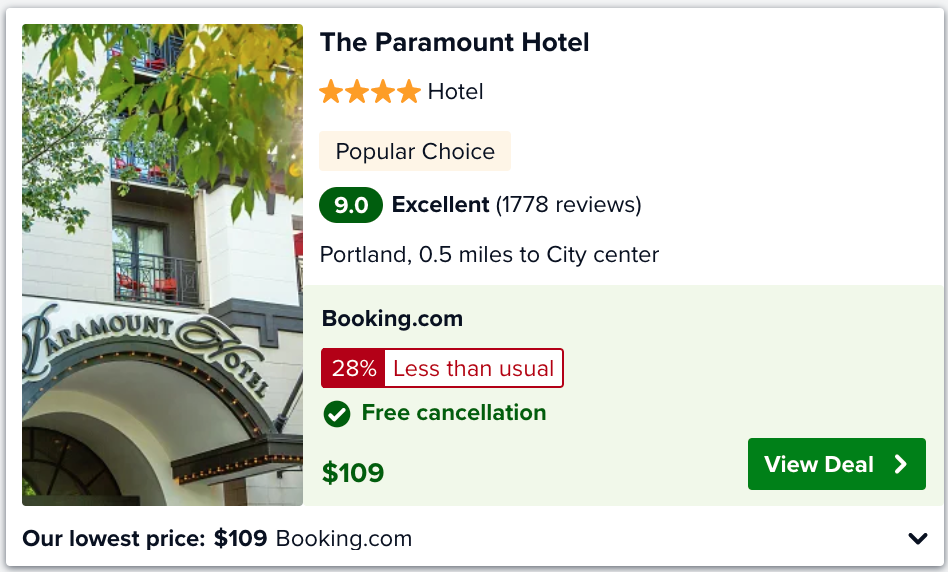The image size is (948, 572).
Task: Click the View Deal button
Action: tap(836, 464)
